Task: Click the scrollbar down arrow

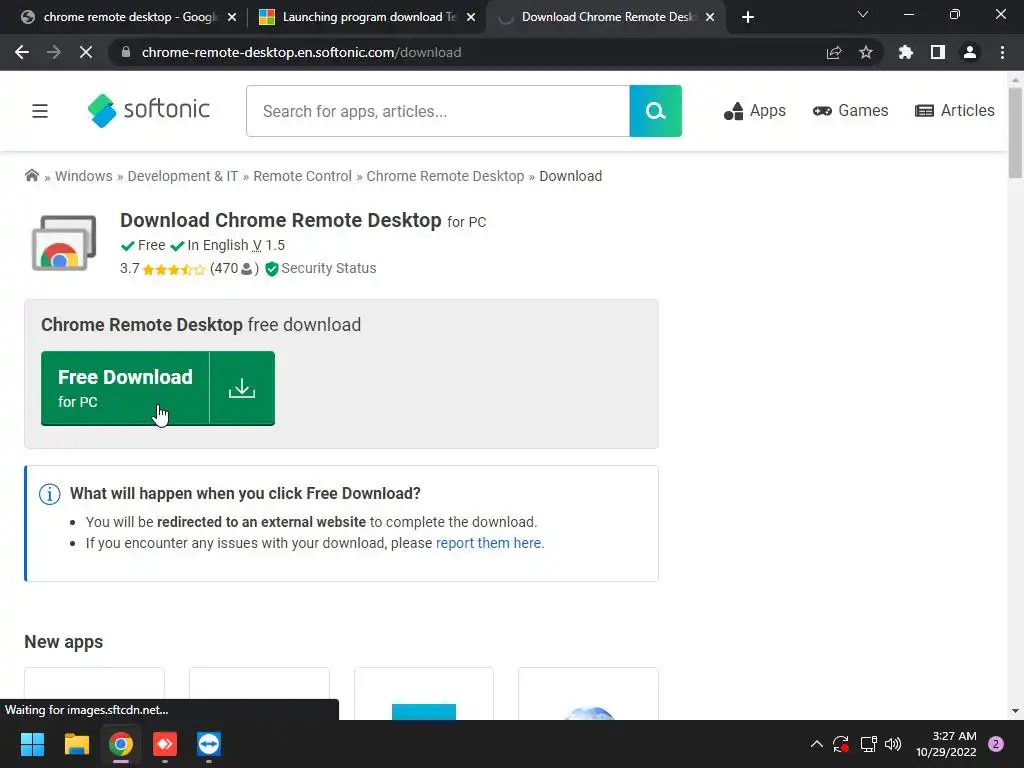Action: pos(1015,711)
